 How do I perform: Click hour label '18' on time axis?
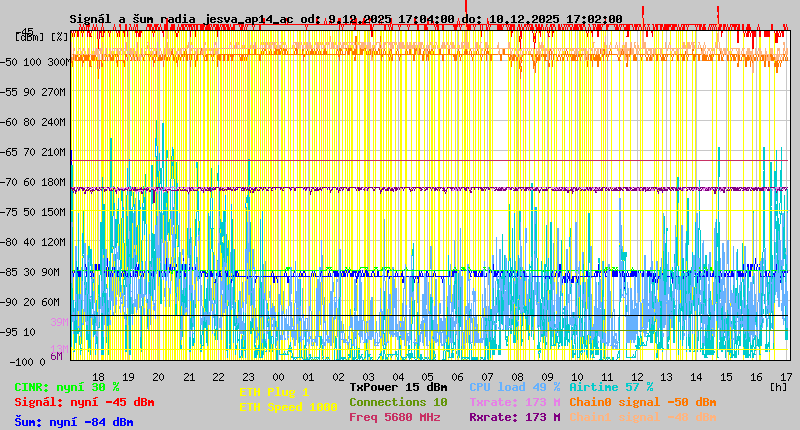pos(98,377)
